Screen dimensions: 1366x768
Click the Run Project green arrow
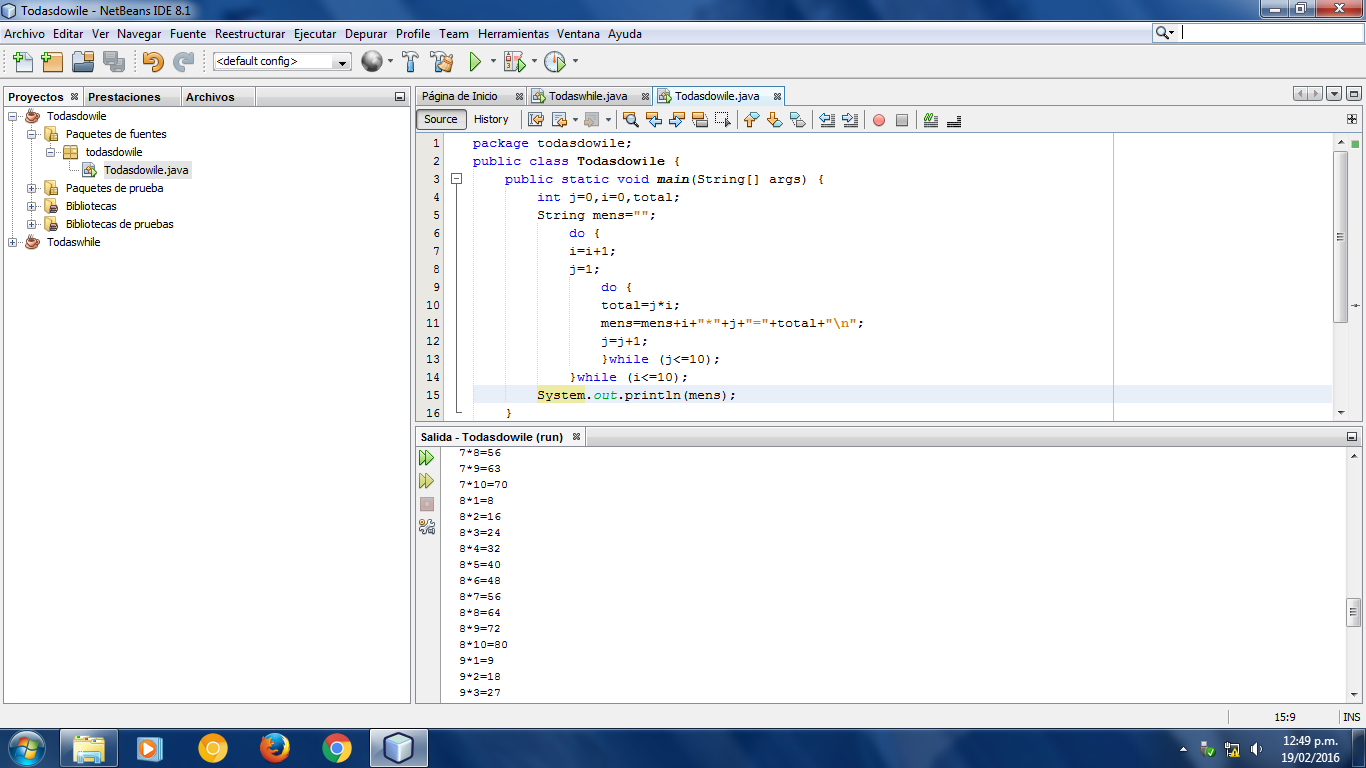pos(475,62)
